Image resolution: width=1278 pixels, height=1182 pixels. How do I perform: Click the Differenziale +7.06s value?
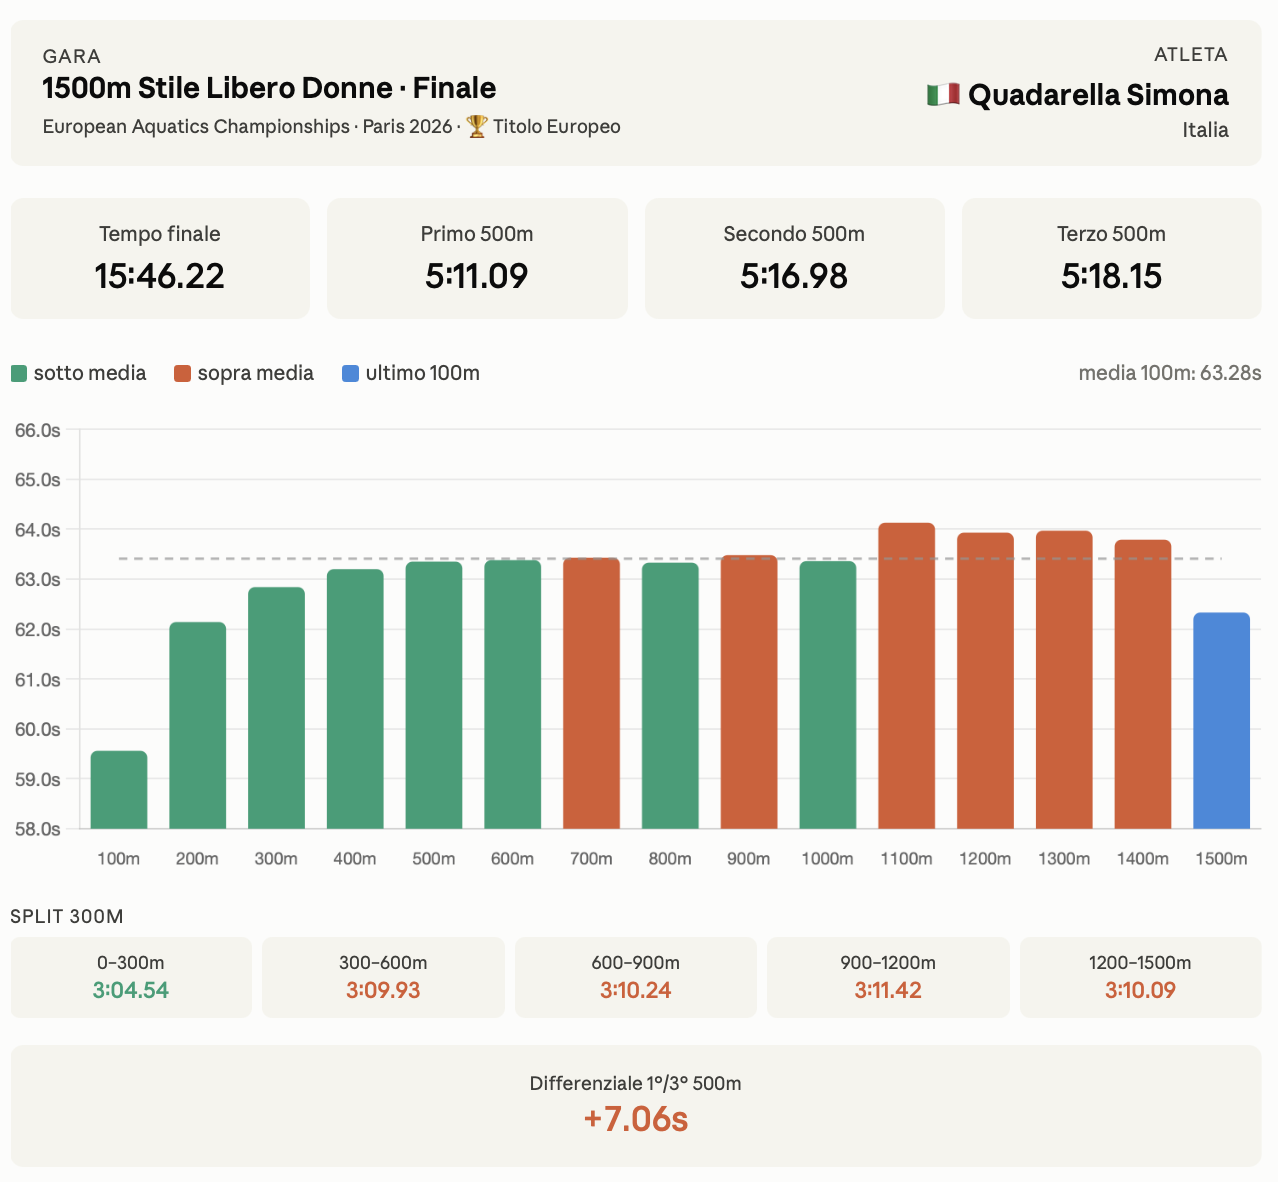coord(636,1118)
